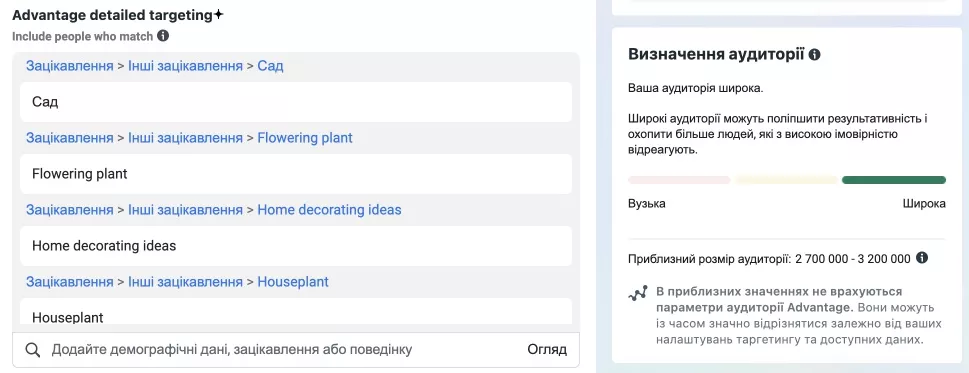Click Зацікавлення in the Сад breadcrumb
The height and width of the screenshot is (373, 969).
[70, 66]
